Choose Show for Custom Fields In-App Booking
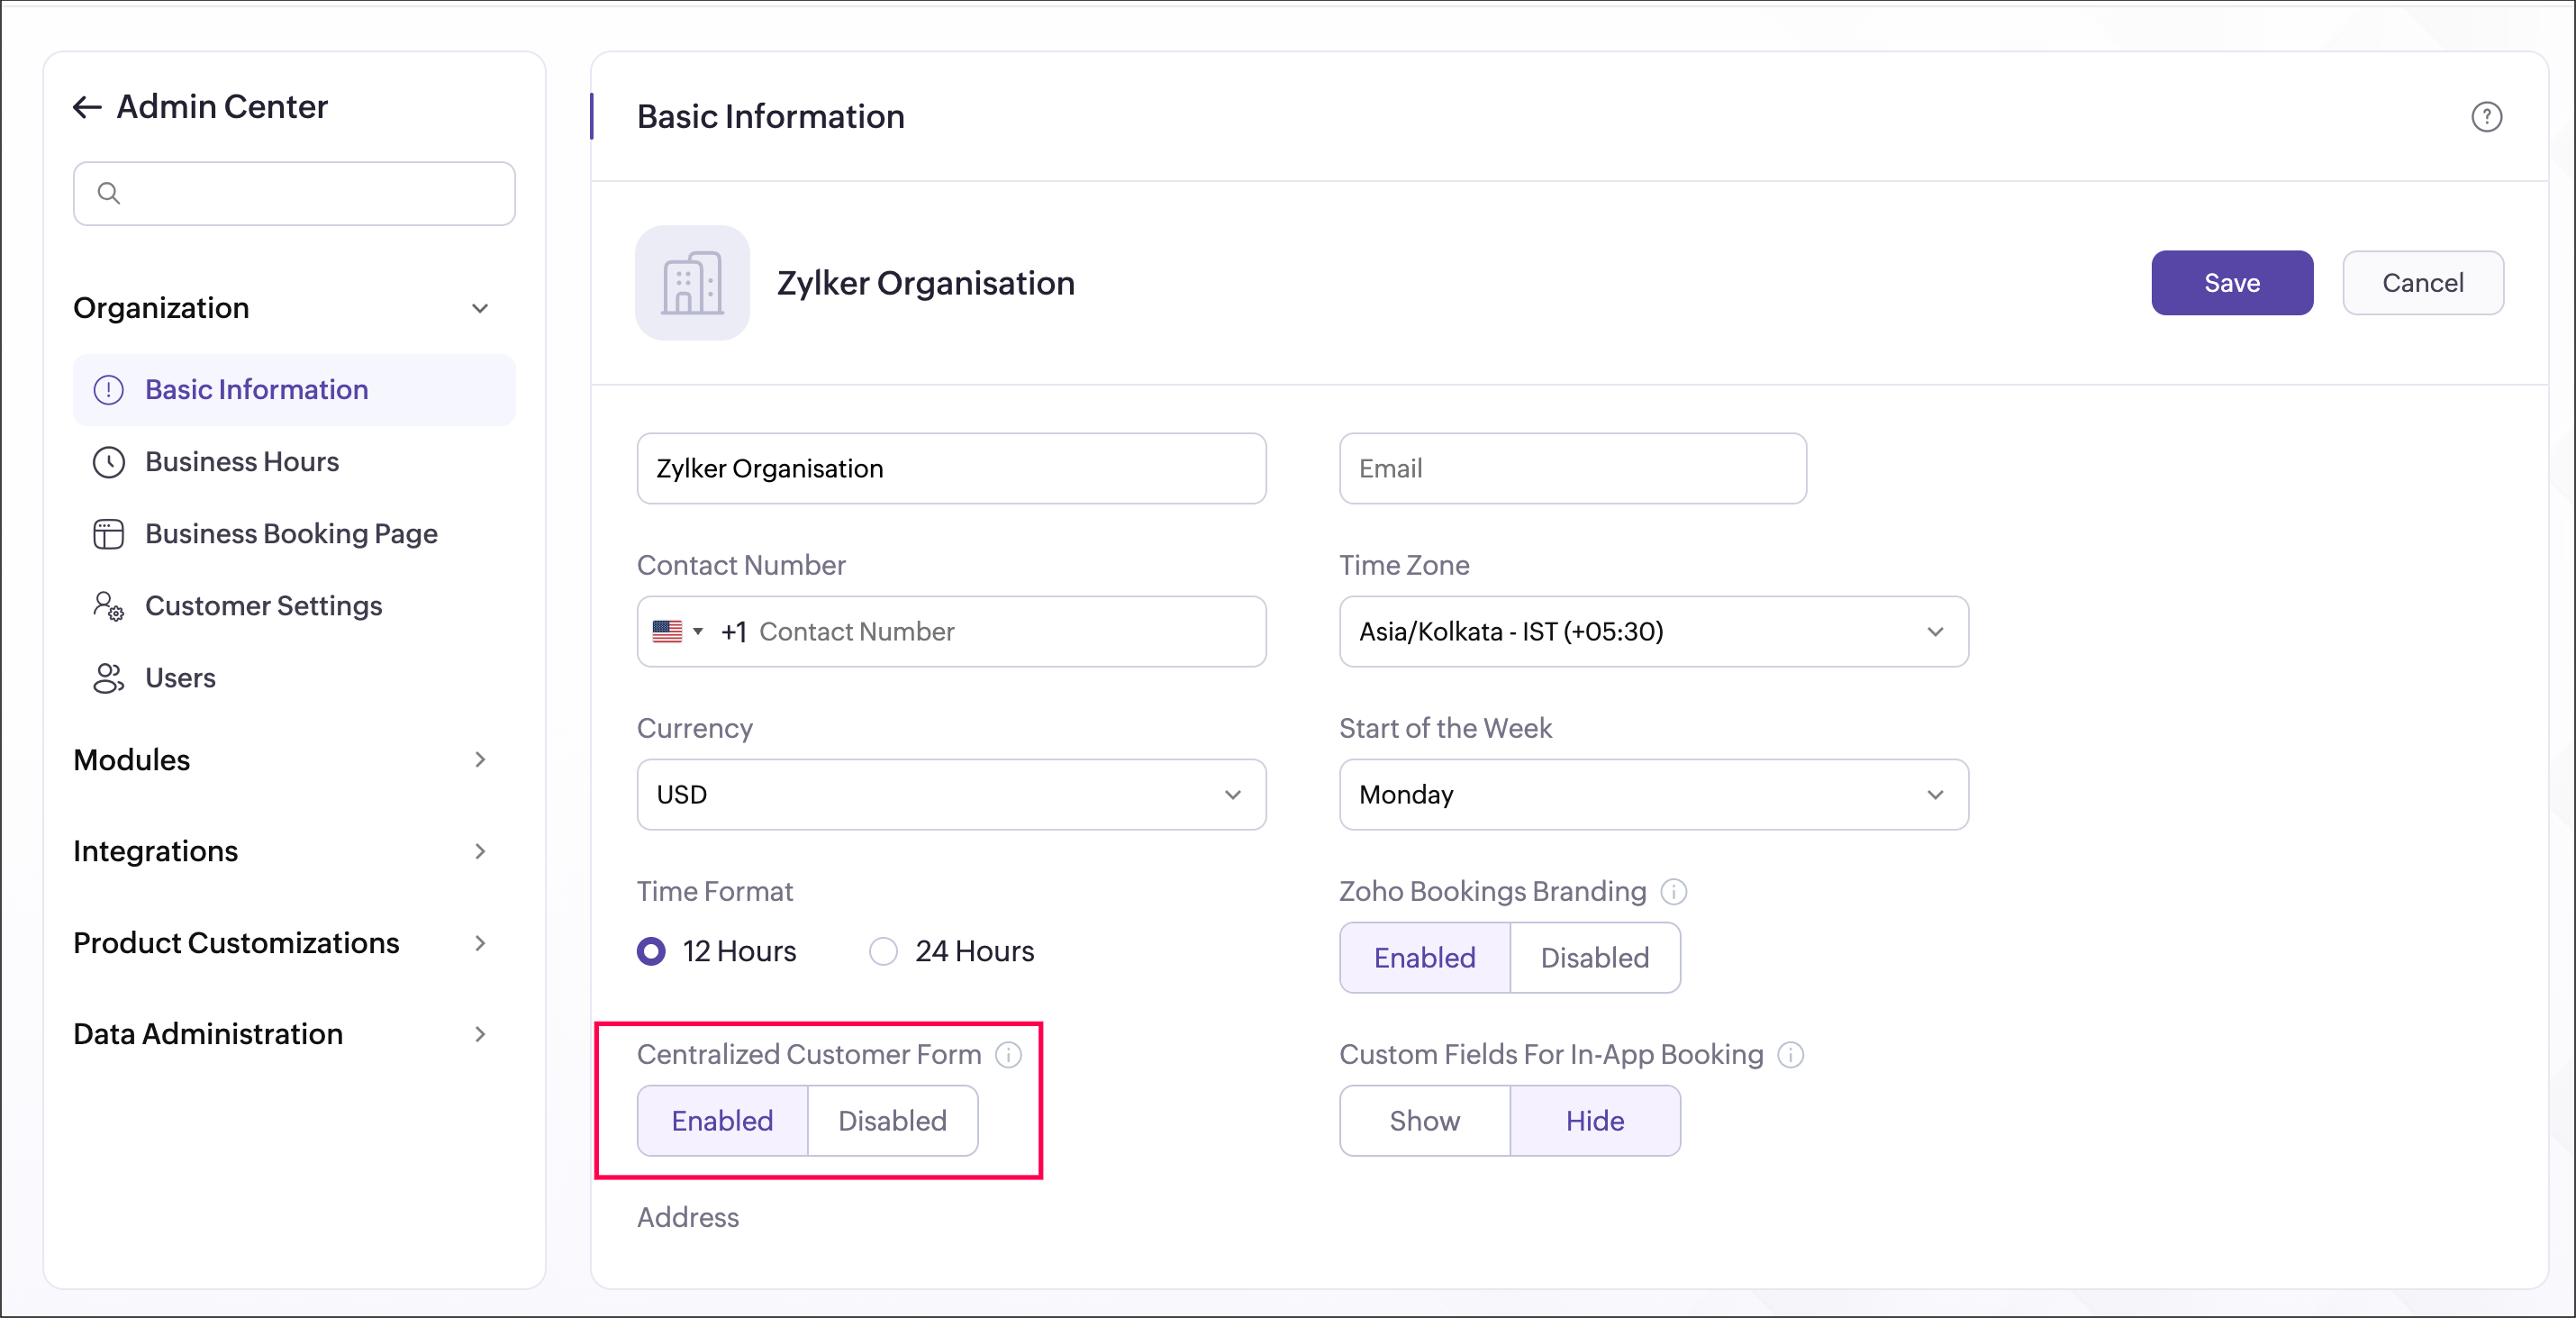 1423,1120
